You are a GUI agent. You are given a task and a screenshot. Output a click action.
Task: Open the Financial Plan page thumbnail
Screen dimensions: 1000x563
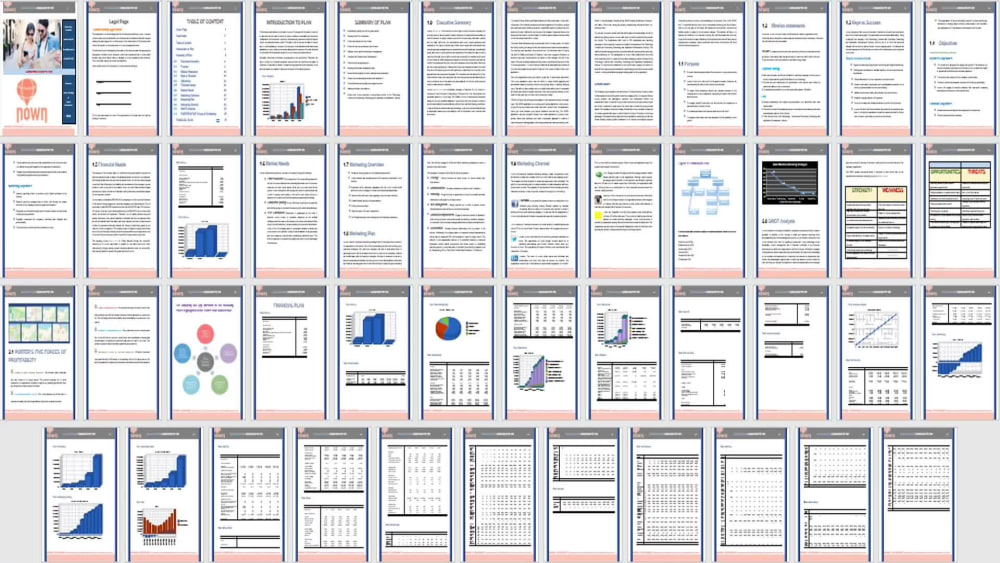pyautogui.click(x=290, y=353)
